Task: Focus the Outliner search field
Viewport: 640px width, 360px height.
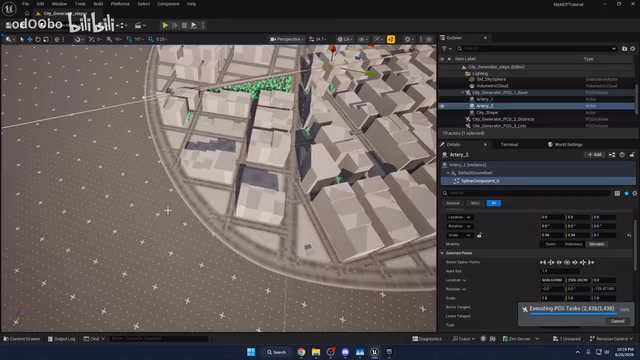Action: pyautogui.click(x=536, y=49)
